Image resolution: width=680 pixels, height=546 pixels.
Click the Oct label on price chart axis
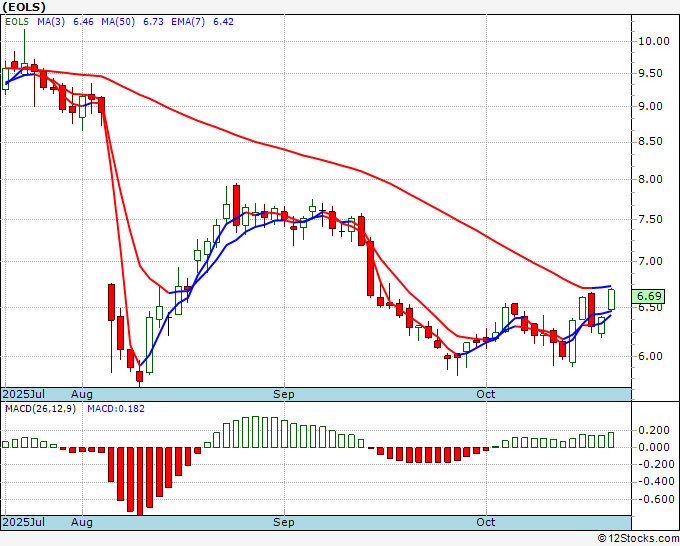[486, 394]
